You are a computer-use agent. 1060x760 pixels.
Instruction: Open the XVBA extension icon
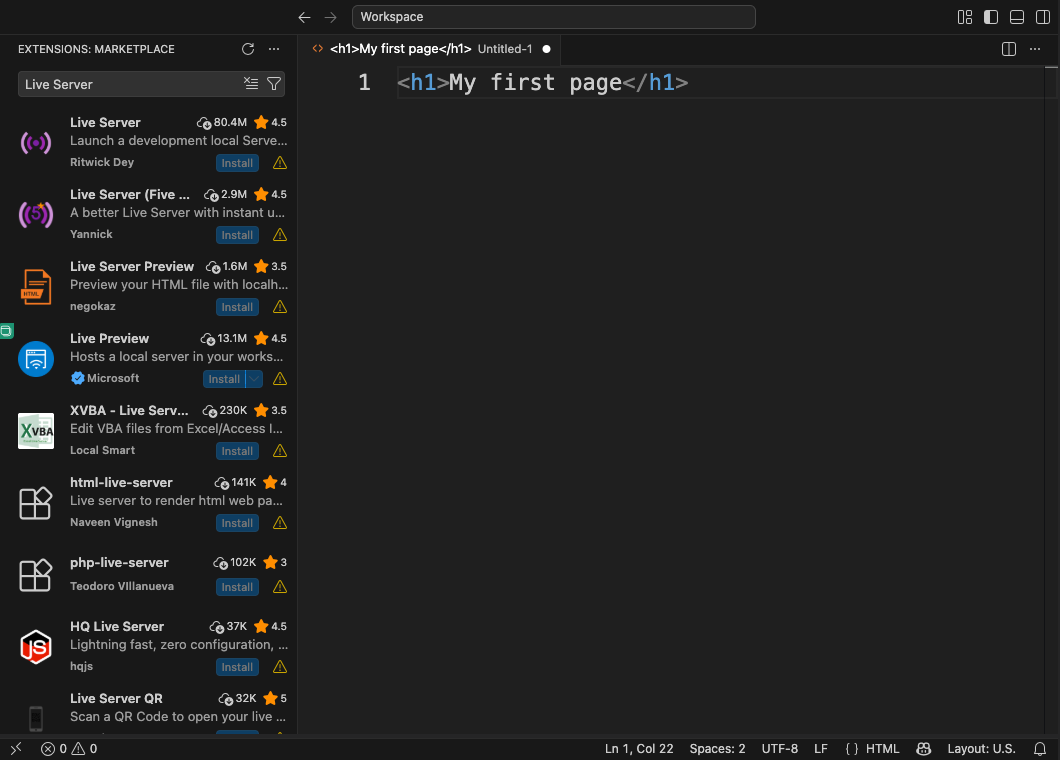[36, 431]
